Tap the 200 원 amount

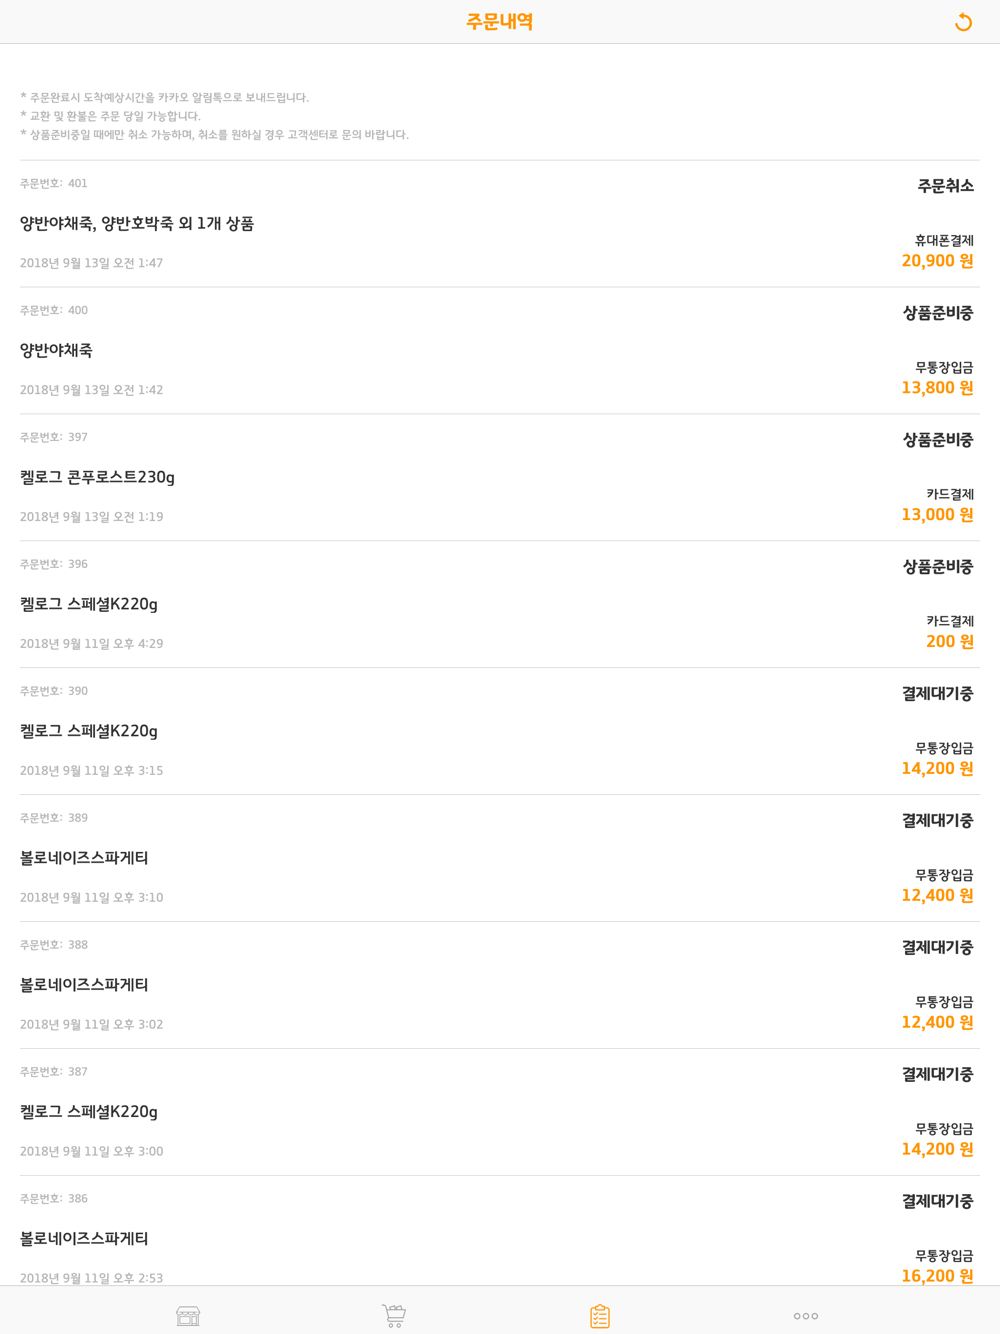(x=949, y=642)
